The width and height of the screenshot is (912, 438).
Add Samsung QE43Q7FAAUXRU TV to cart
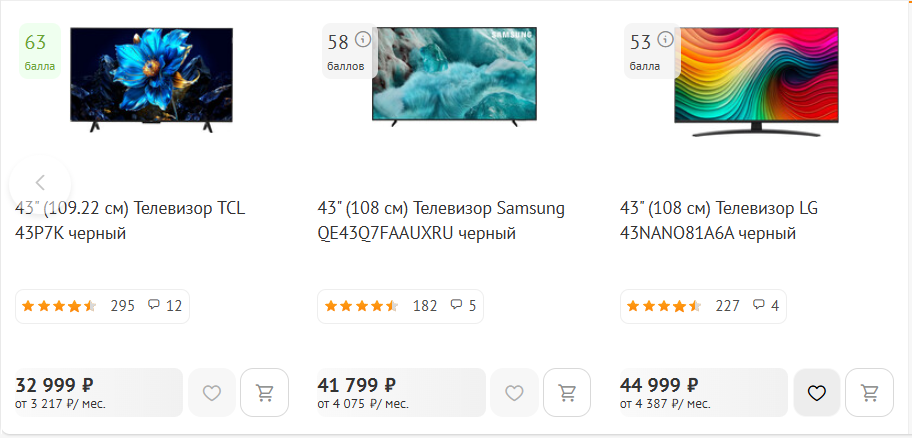[567, 393]
